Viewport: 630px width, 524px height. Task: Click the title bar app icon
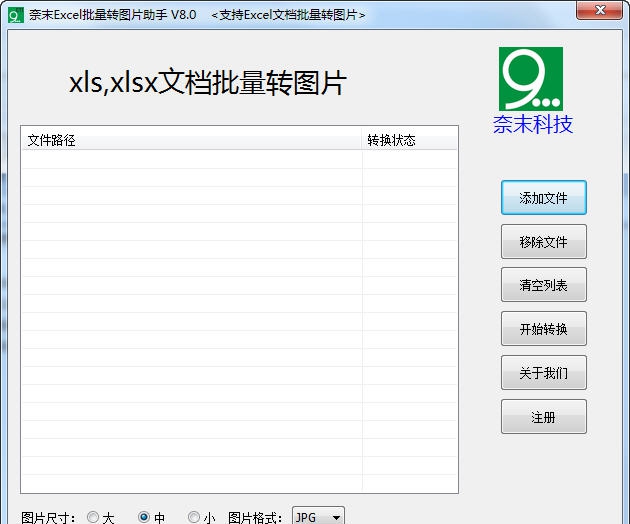pos(16,15)
